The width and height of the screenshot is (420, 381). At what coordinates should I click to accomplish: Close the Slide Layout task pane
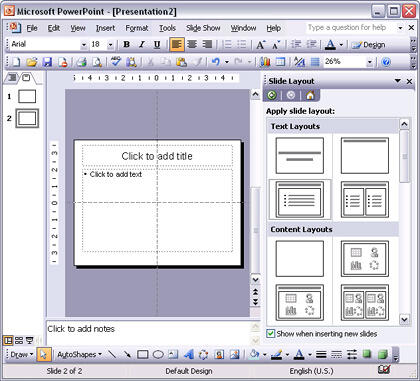(x=409, y=81)
